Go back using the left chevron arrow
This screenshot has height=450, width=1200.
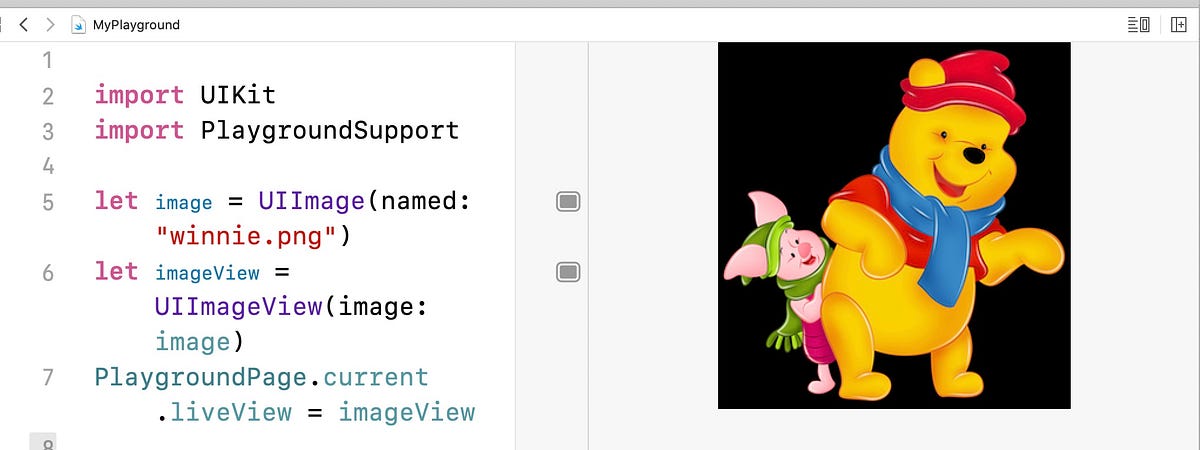pos(24,24)
